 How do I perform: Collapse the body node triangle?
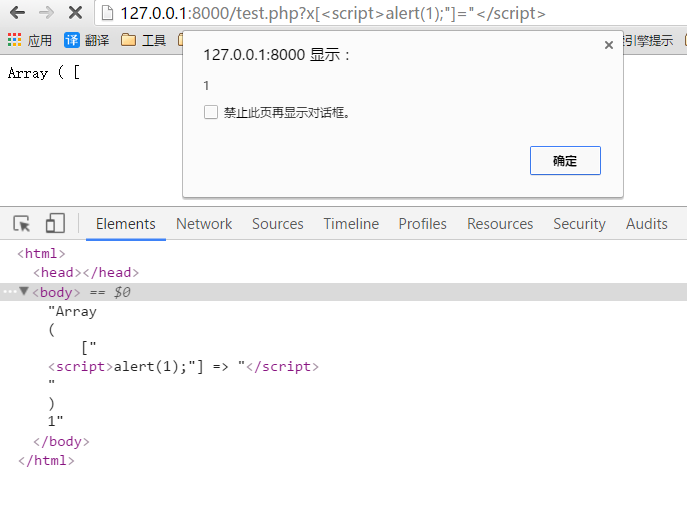[x=24, y=291]
